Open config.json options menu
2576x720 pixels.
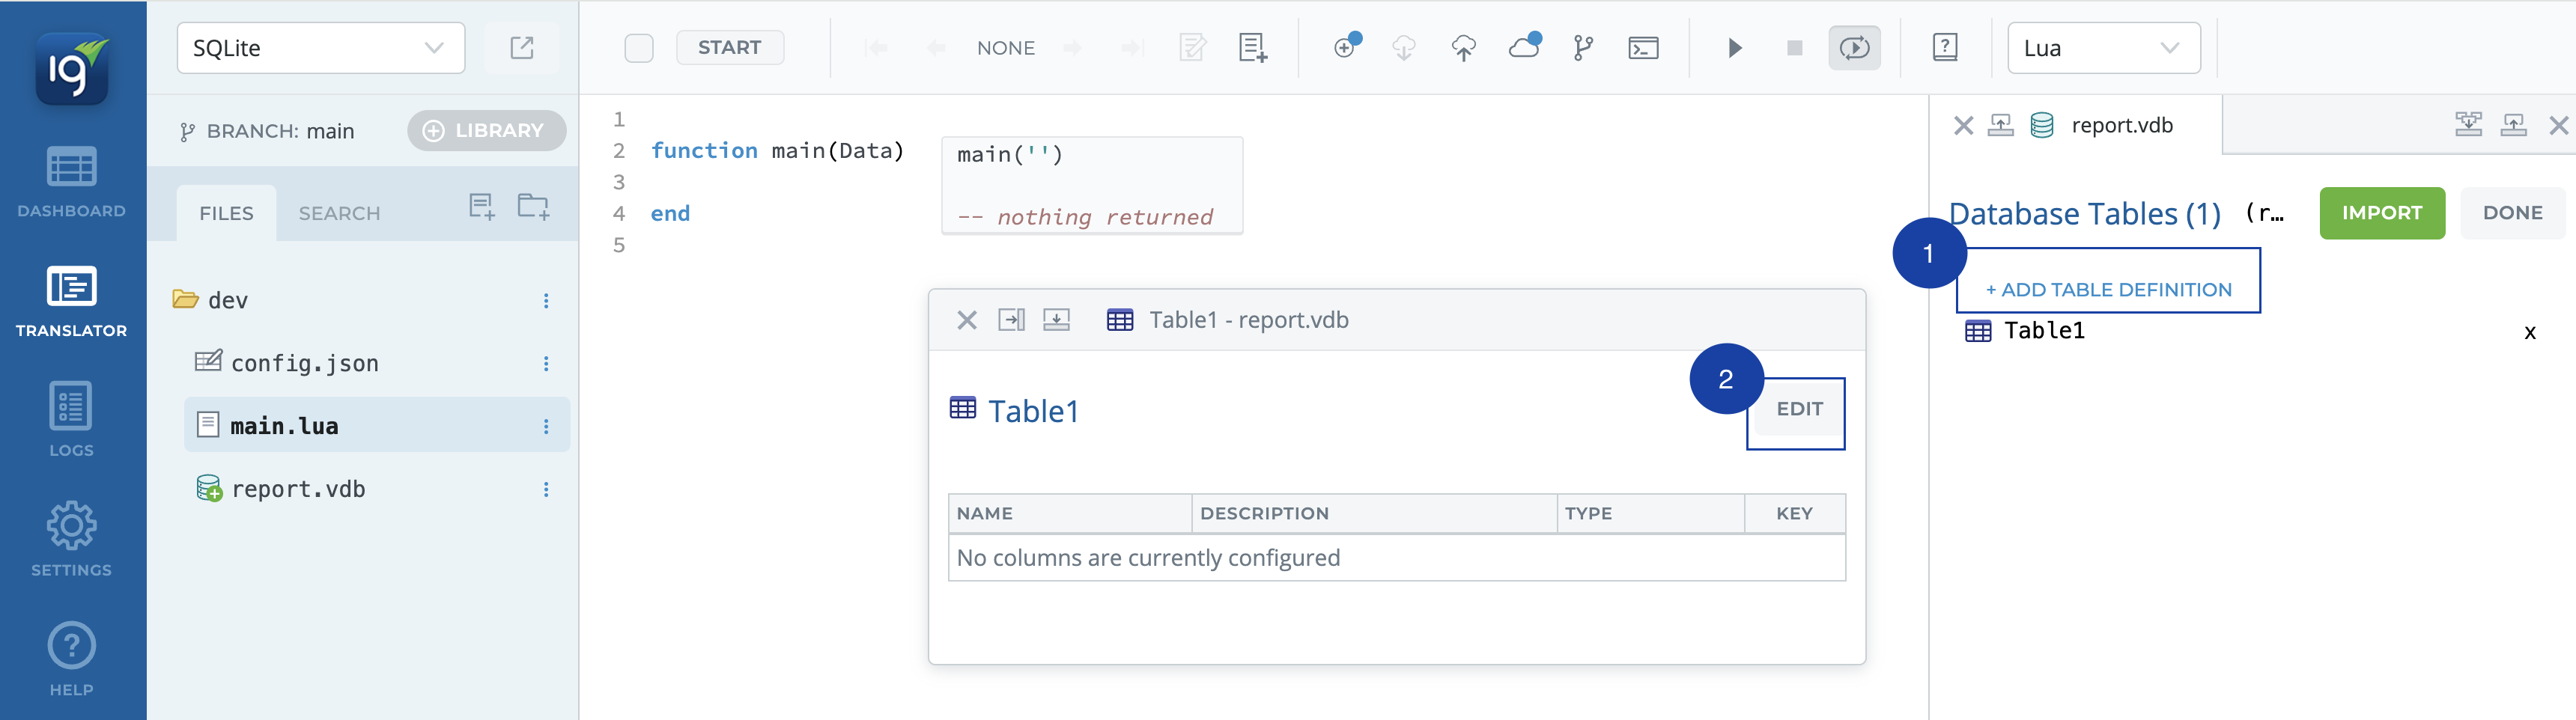tap(546, 364)
